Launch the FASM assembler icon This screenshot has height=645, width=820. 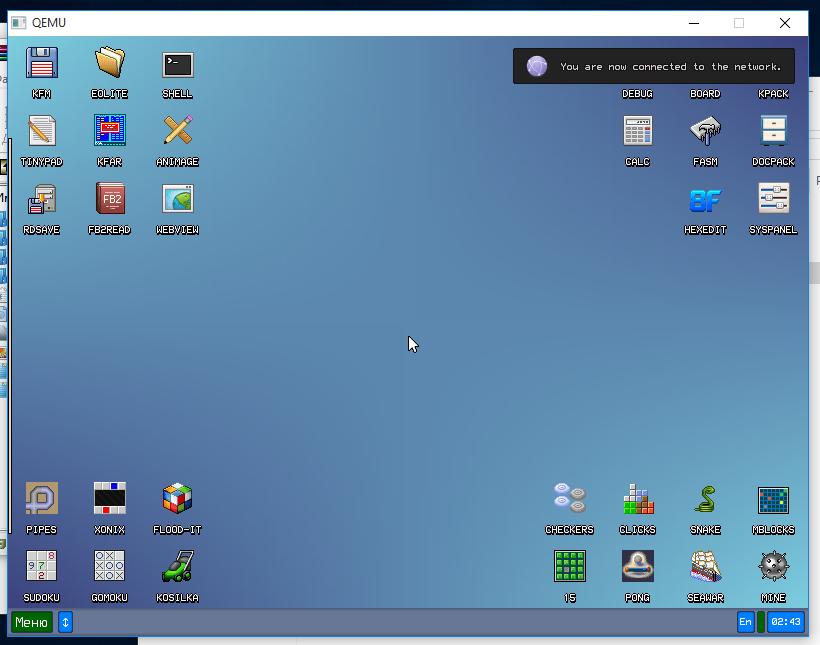(705, 131)
